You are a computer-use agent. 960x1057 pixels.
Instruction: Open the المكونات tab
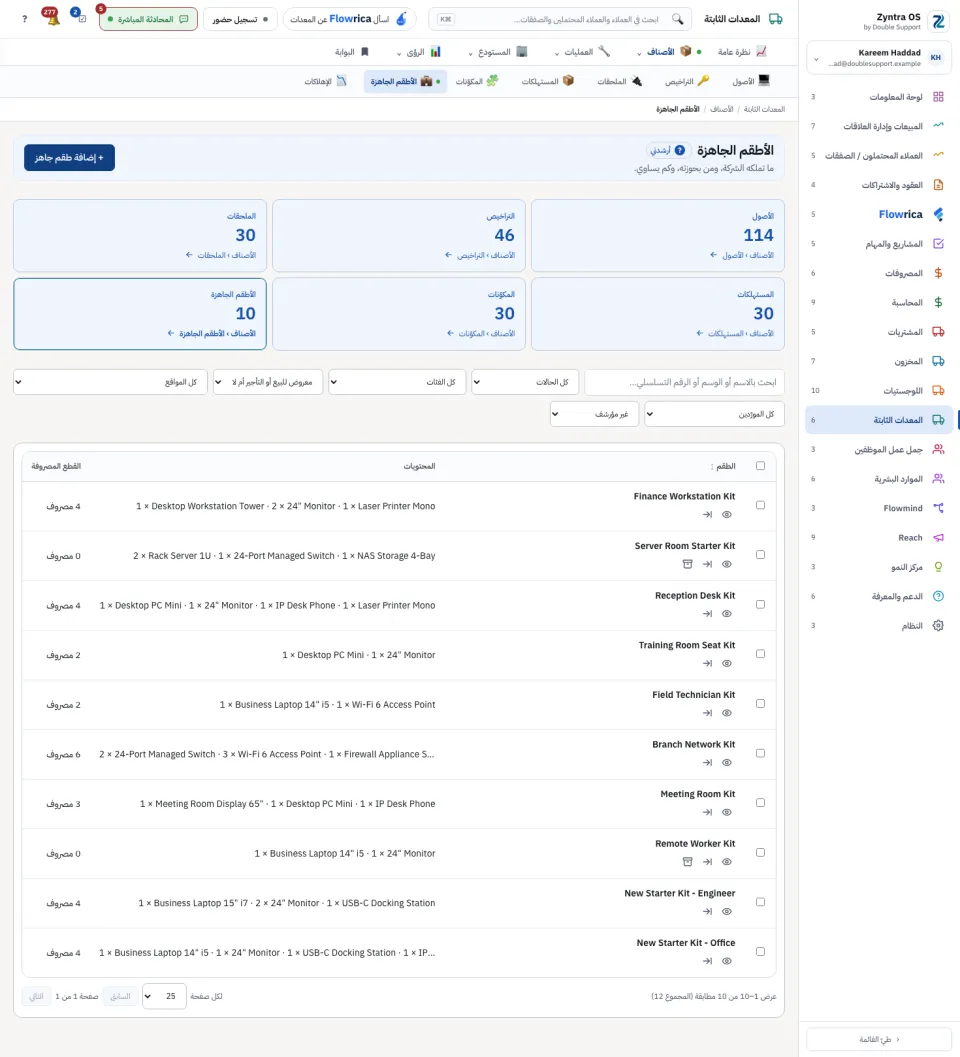point(477,82)
